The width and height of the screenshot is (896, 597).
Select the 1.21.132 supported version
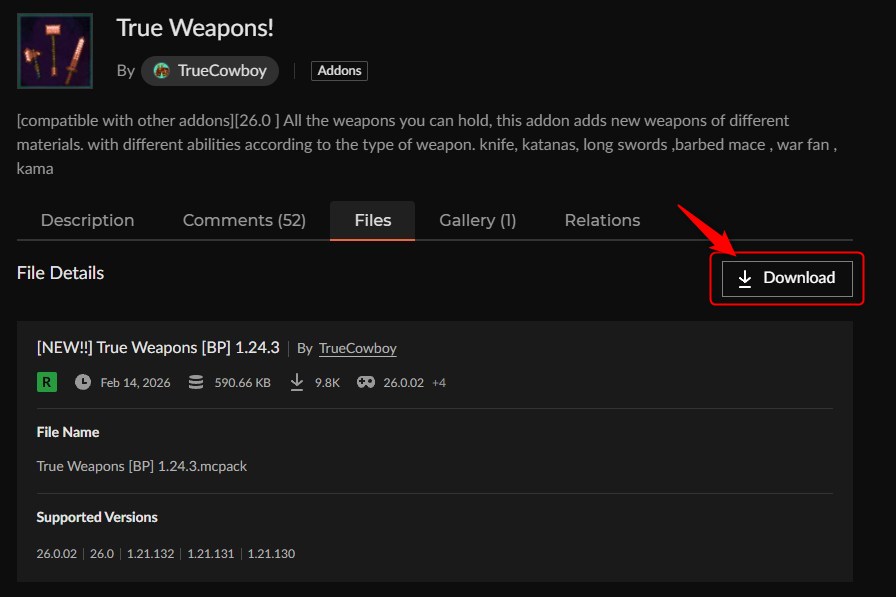149,553
